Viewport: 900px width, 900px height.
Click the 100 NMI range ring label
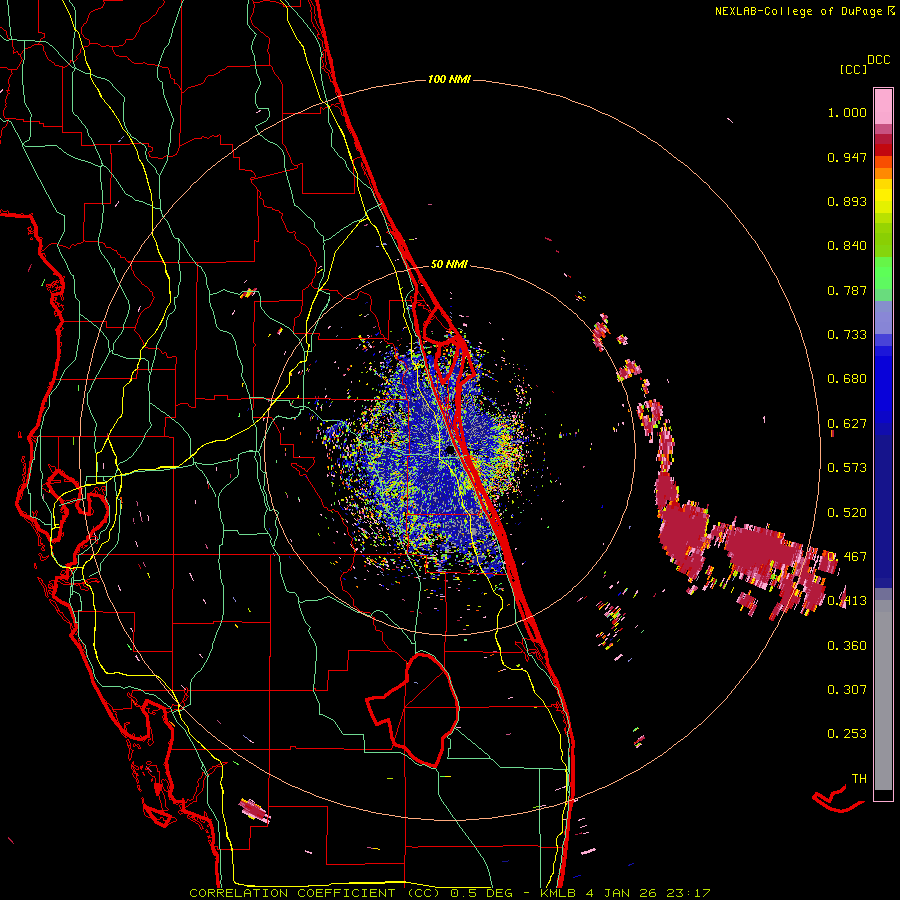point(449,79)
